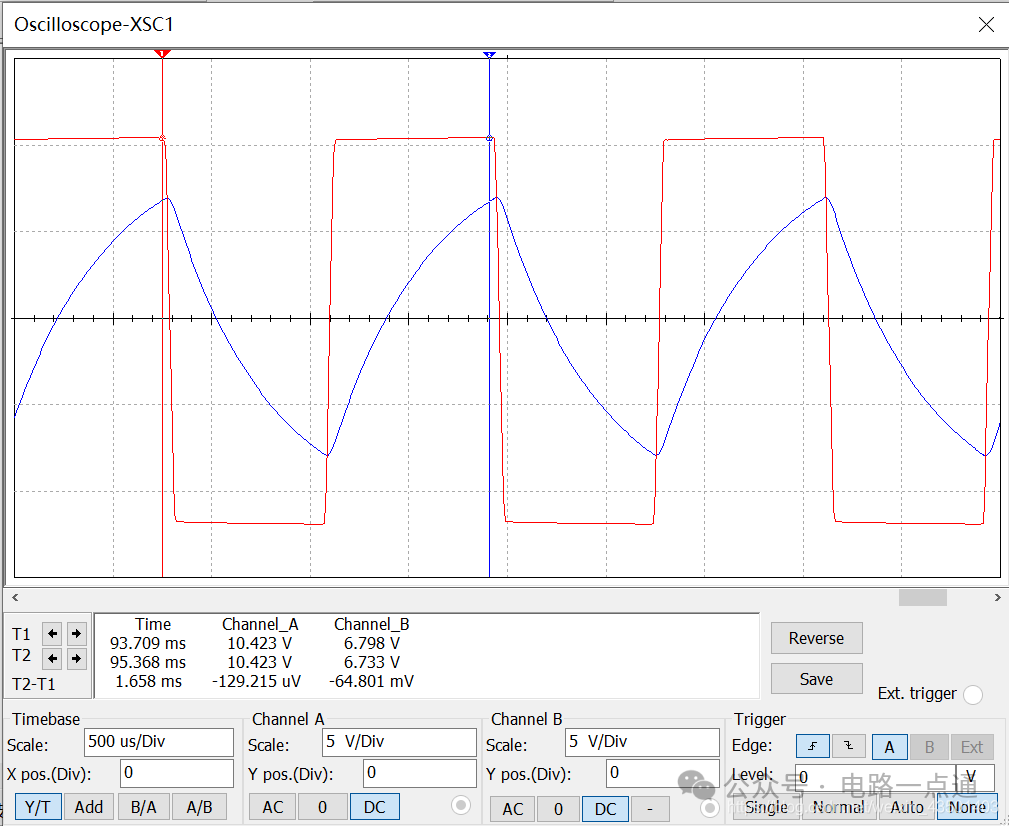This screenshot has width=1009, height=826.
Task: Select rising edge trigger
Action: pyautogui.click(x=813, y=746)
